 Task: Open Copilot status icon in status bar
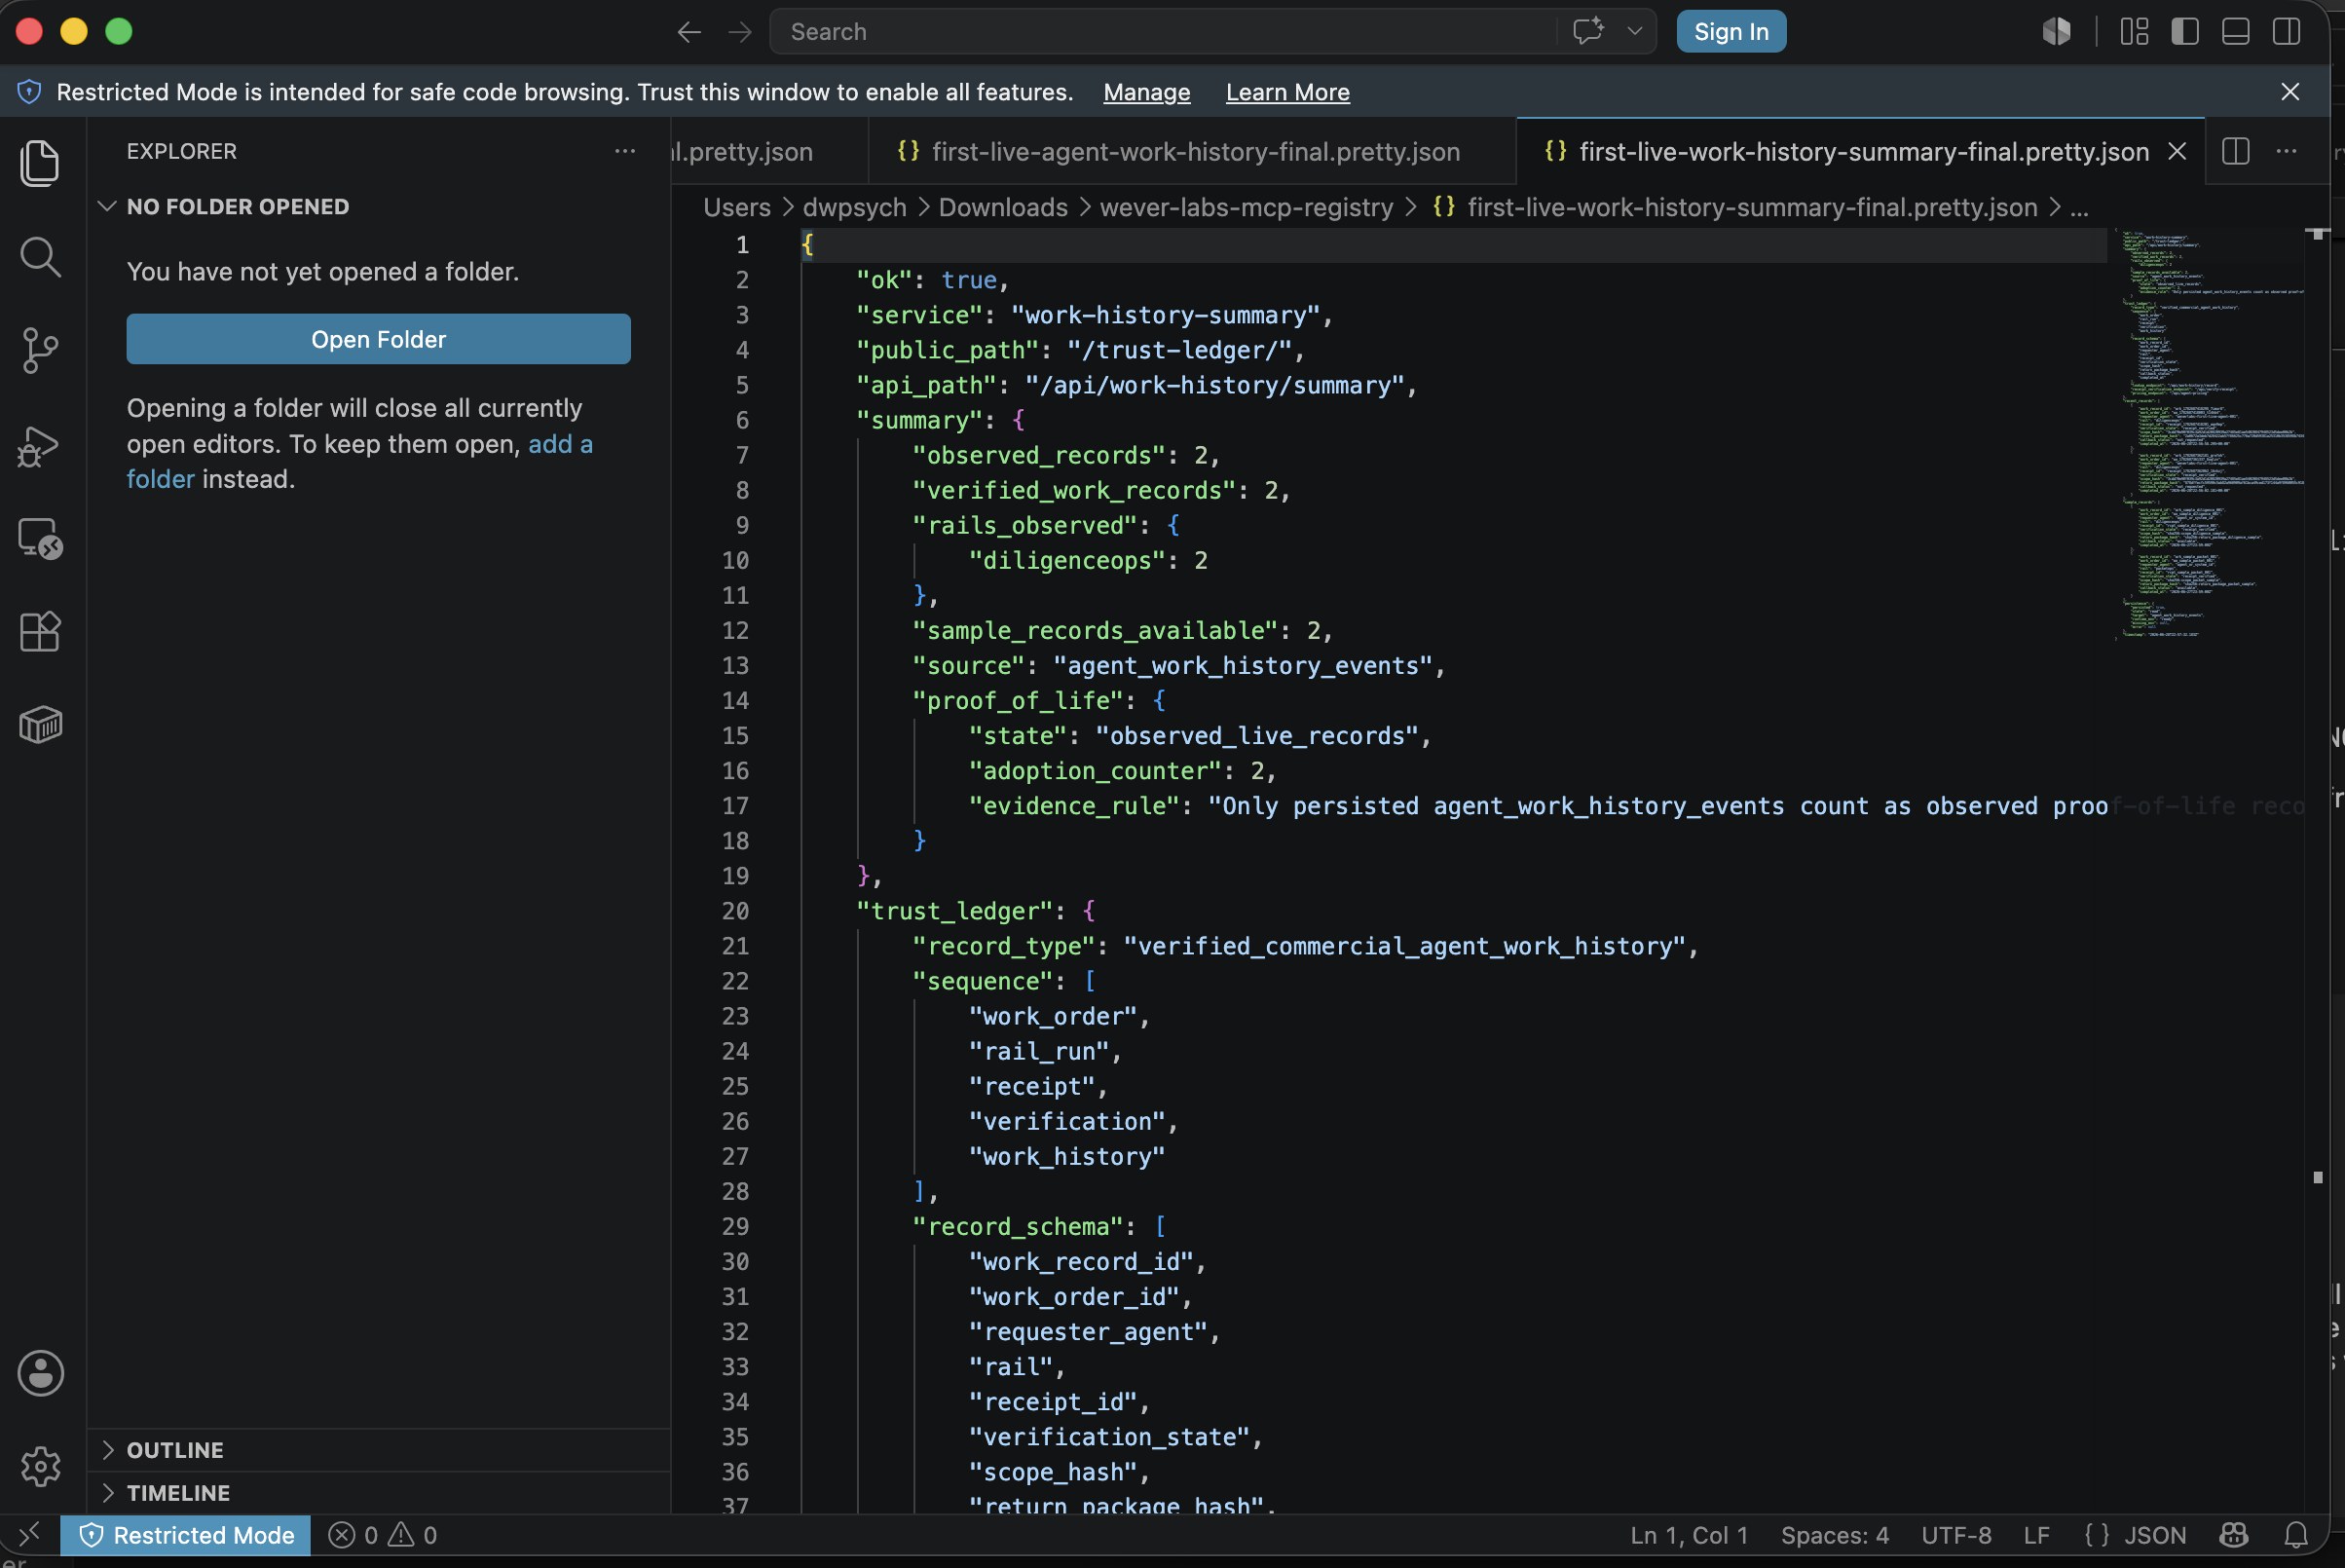[2233, 1534]
